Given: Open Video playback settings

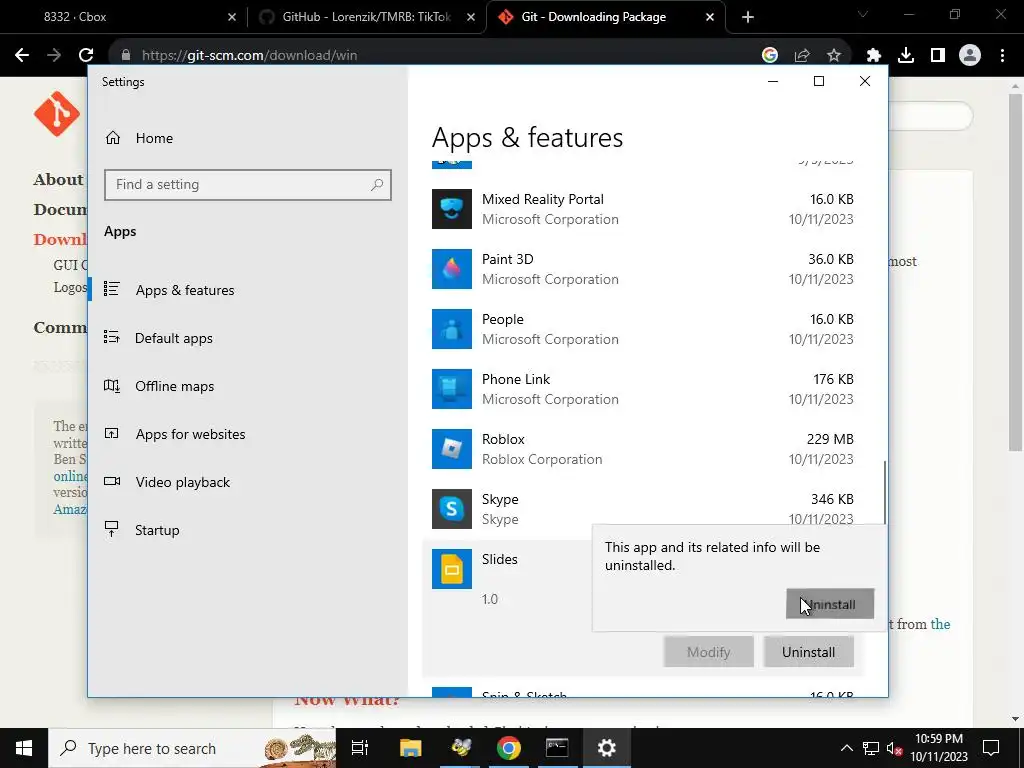Looking at the screenshot, I should click(x=182, y=482).
